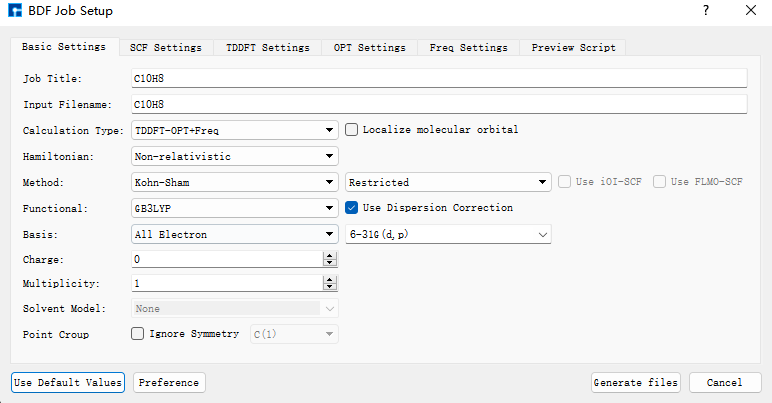The height and width of the screenshot is (403, 772).
Task: Uncheck Use Dispersion Correction
Action: tap(351, 208)
